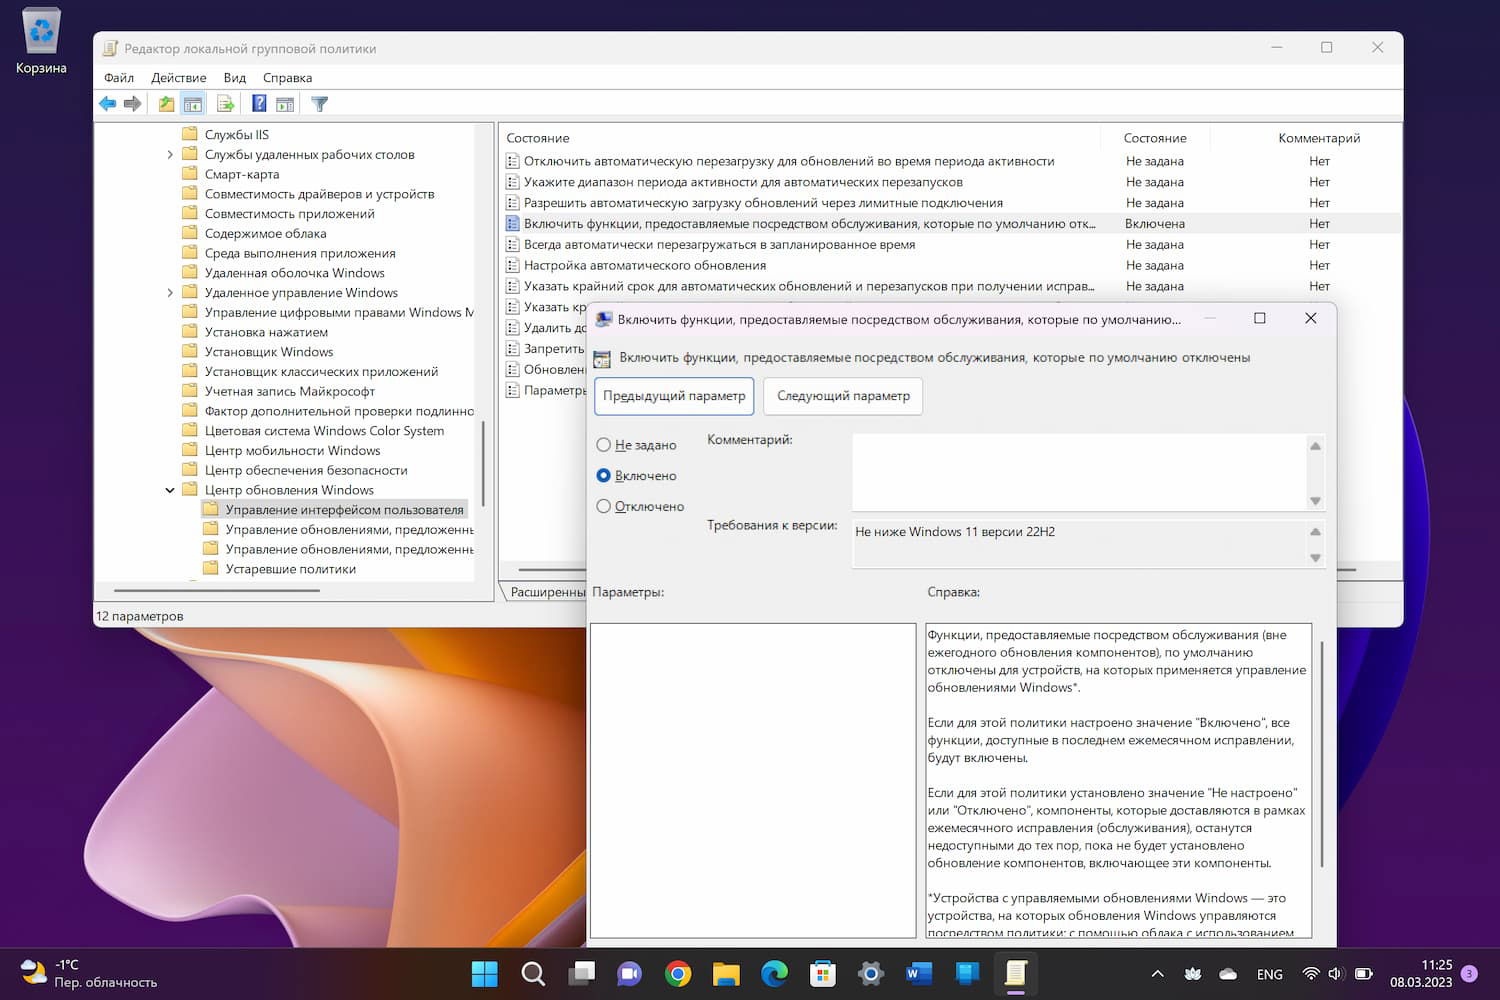Select 'Центр обеспечения безопасности' tree folder
The width and height of the screenshot is (1500, 1000).
306,471
